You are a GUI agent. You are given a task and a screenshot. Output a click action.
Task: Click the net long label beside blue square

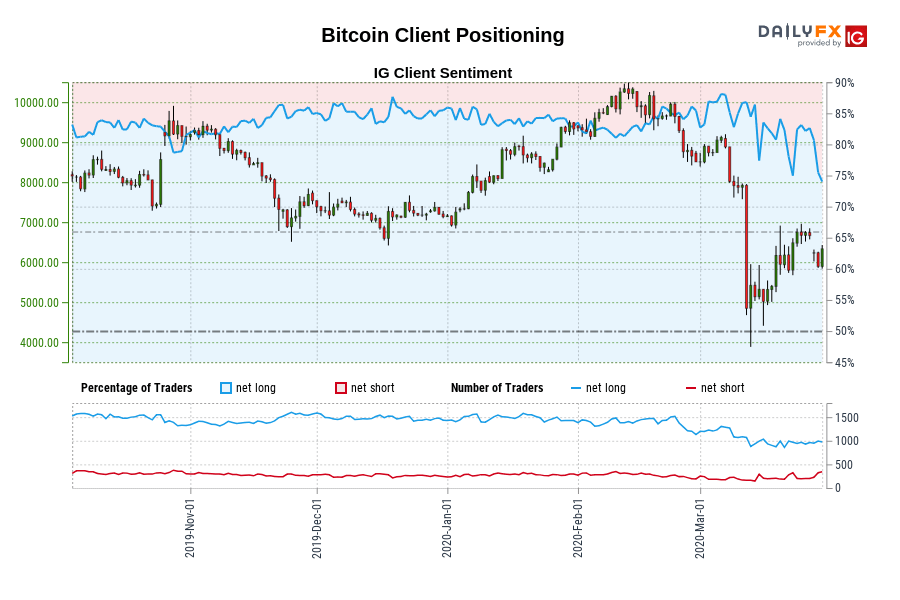click(x=256, y=388)
